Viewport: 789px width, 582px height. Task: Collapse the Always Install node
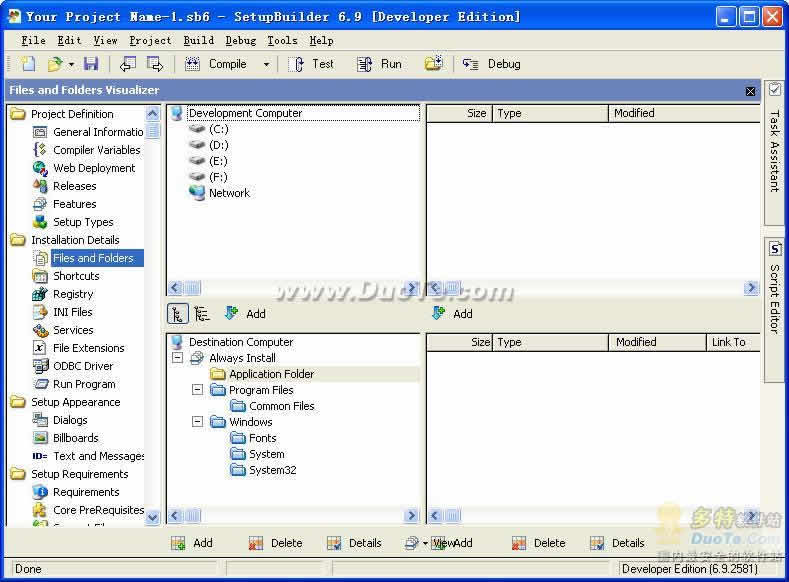click(177, 358)
